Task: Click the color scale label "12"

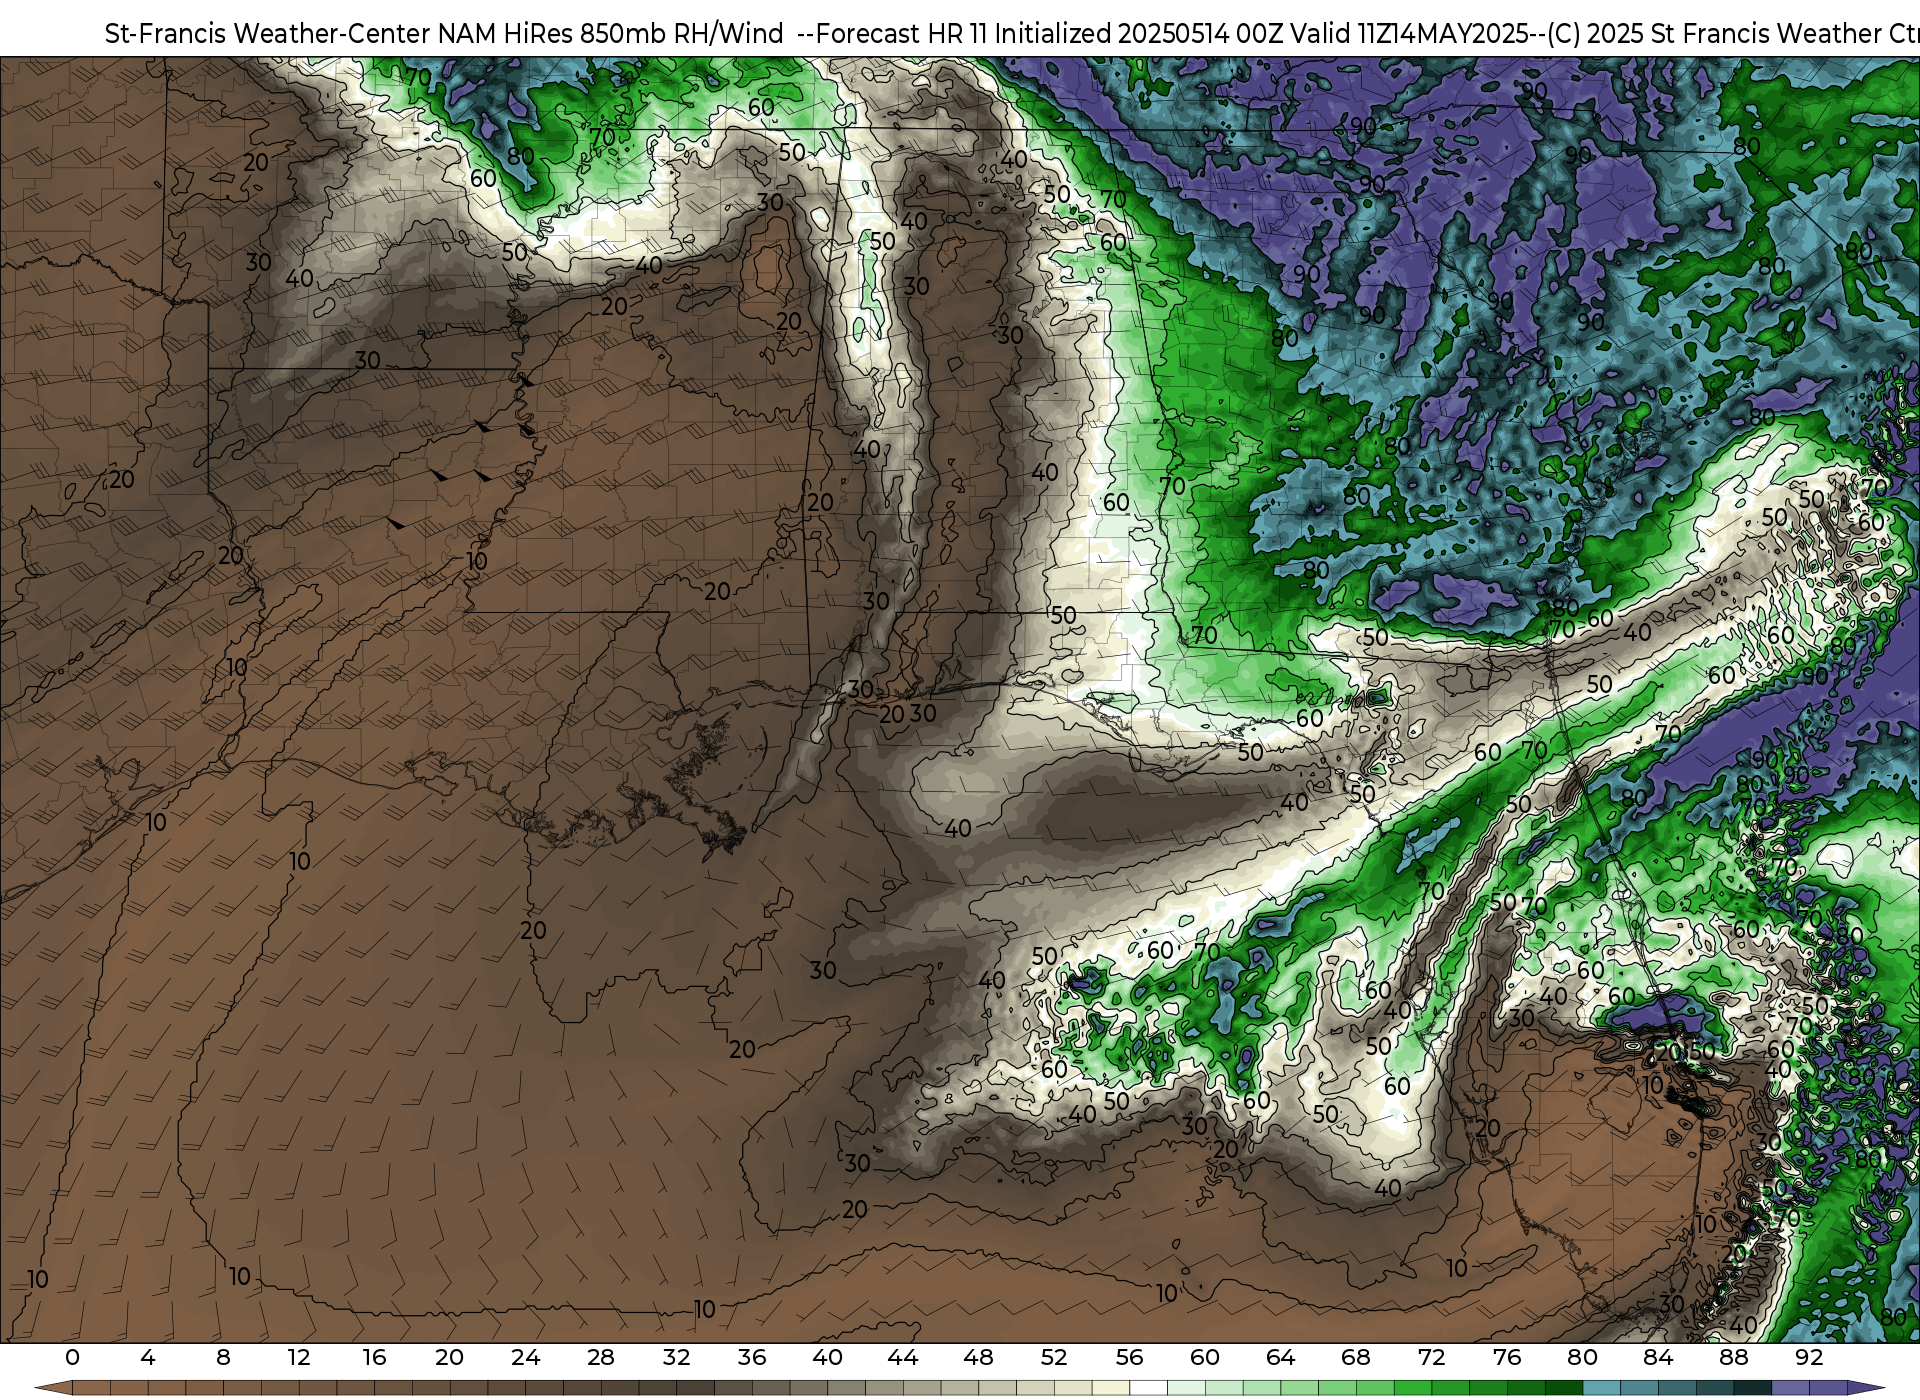Action: (x=299, y=1357)
